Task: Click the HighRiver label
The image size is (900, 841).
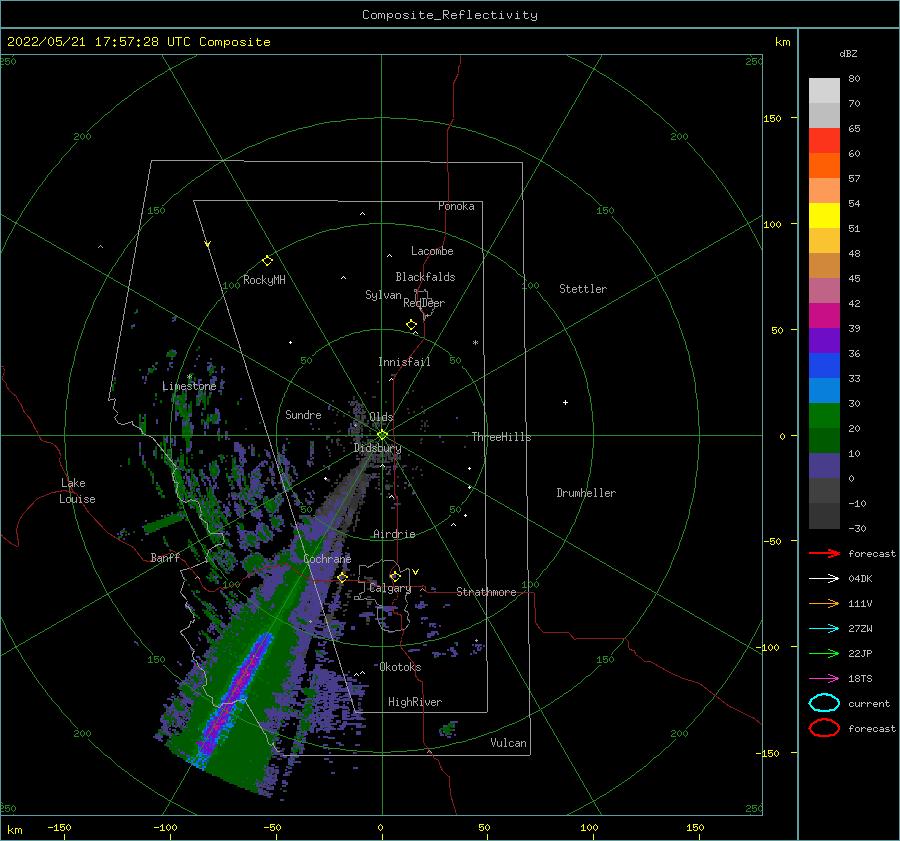Action: [x=415, y=702]
